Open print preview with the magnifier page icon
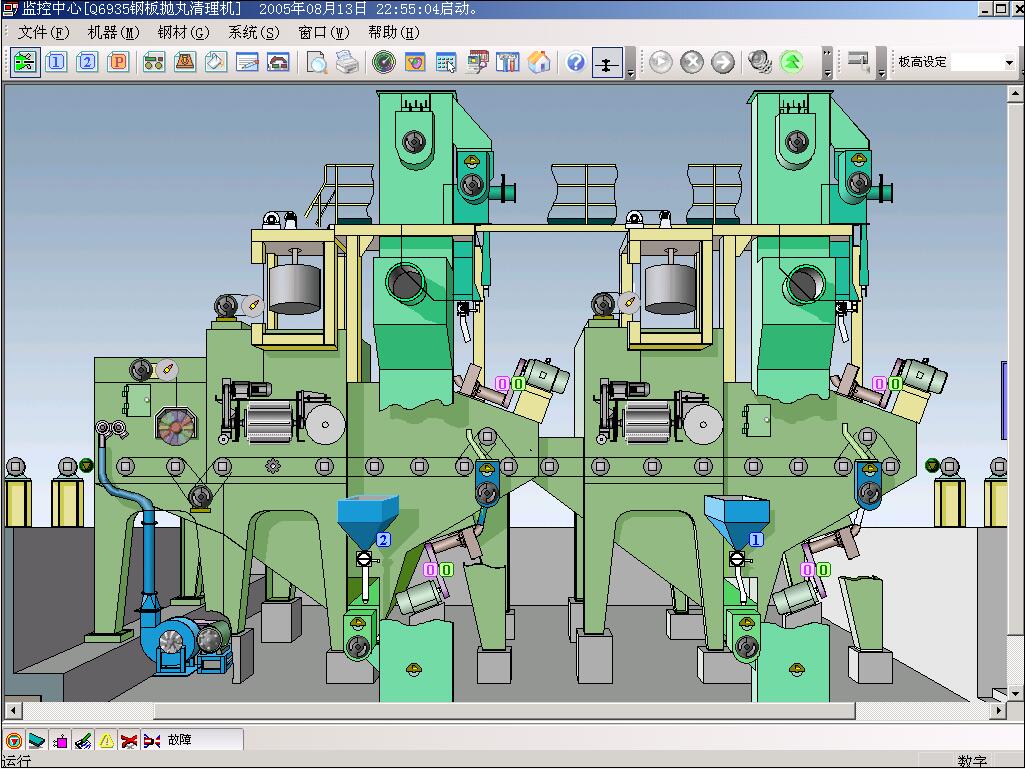 [x=316, y=63]
